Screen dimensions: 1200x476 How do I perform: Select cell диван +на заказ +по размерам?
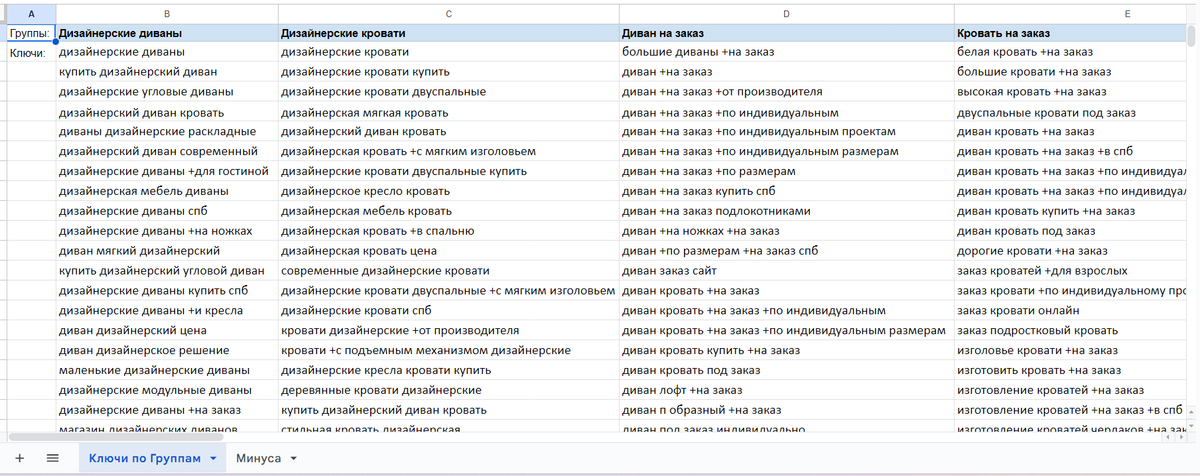tap(786, 171)
